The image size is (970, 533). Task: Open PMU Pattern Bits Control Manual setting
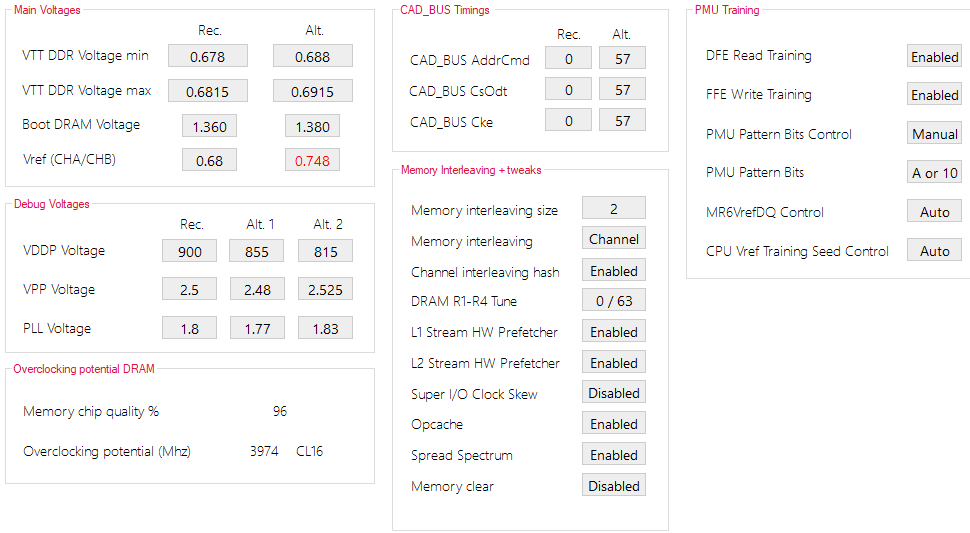[935, 134]
